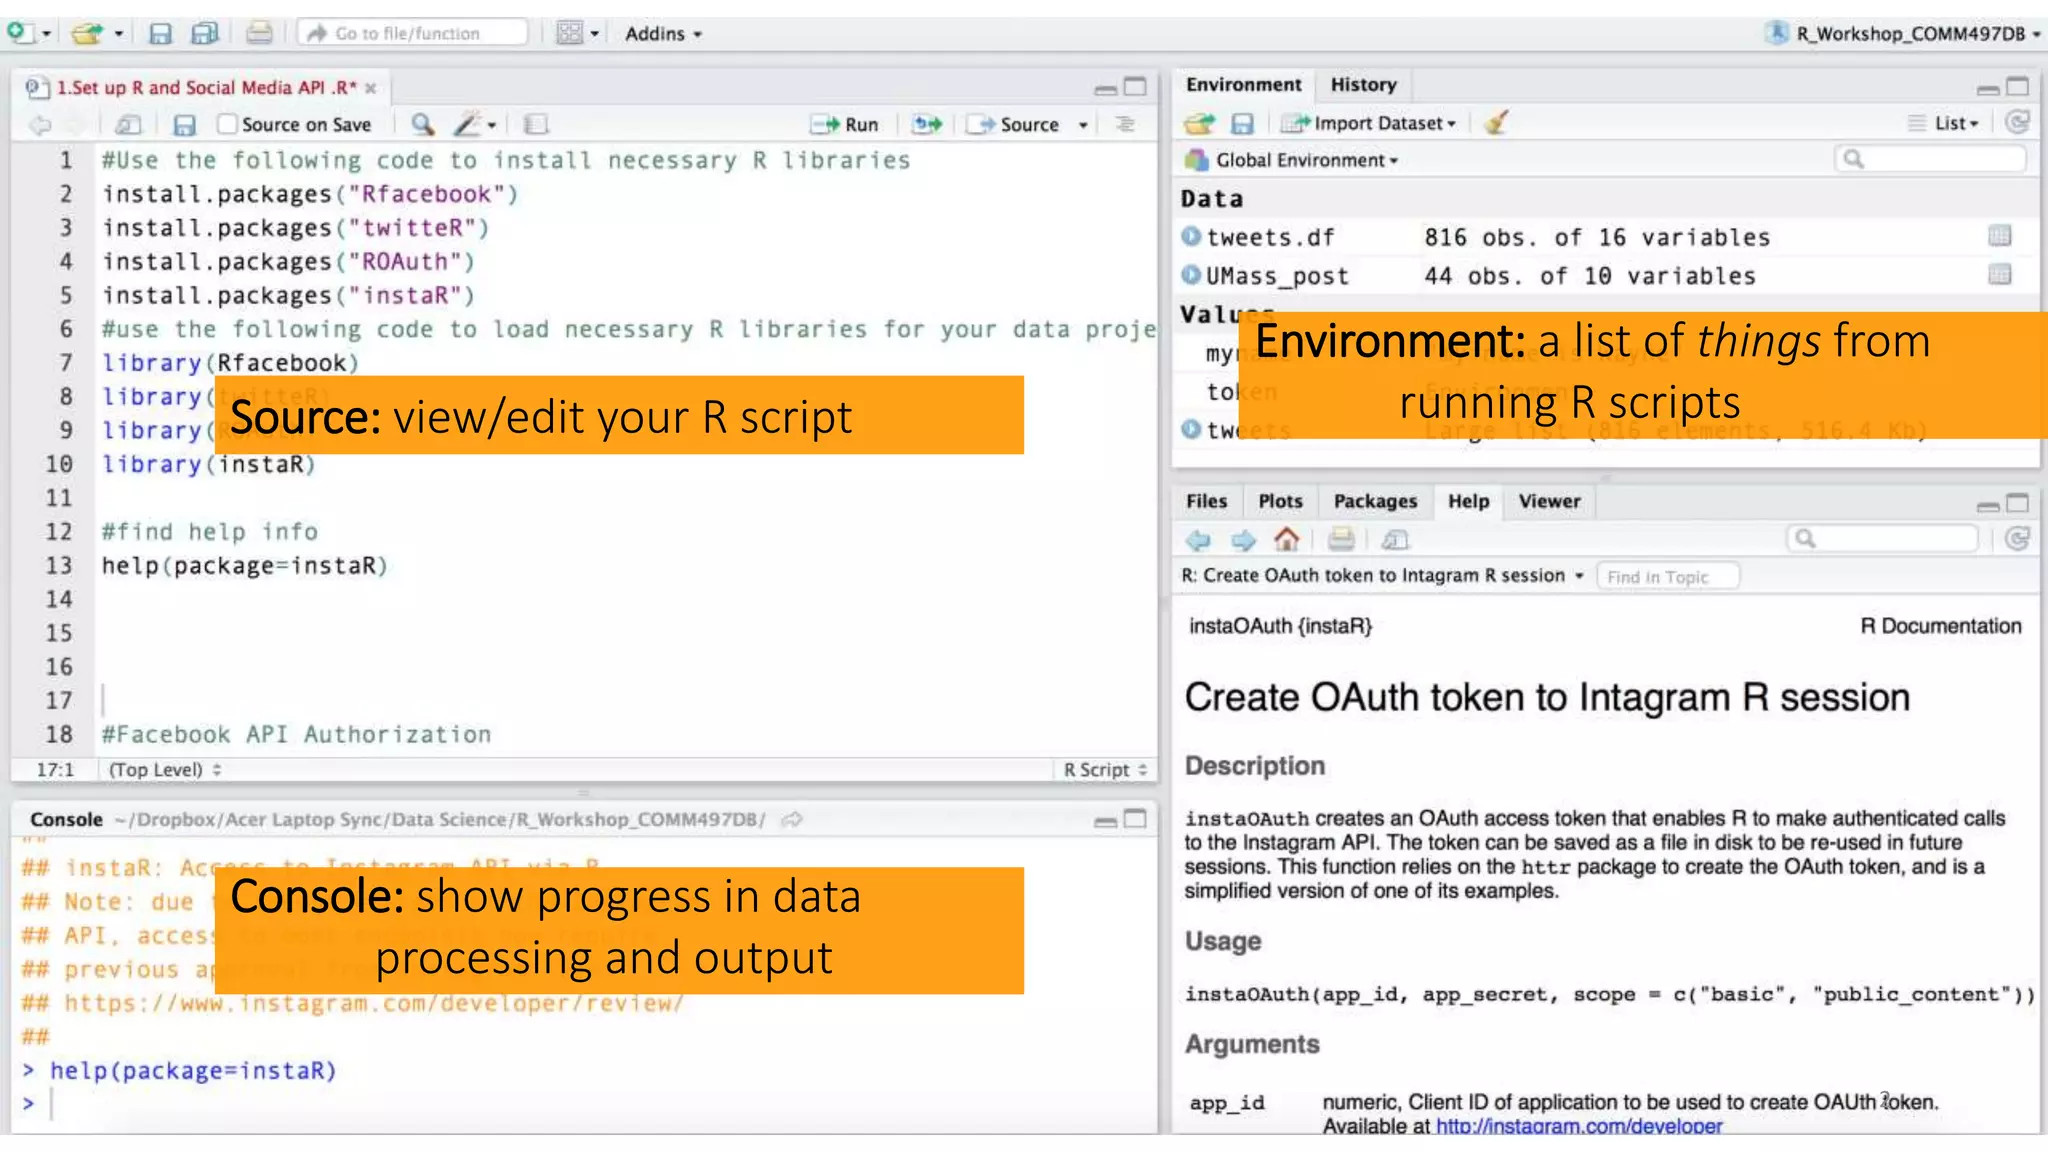Click the re-run previous code icon
This screenshot has width=2048, height=1152.
pos(927,124)
